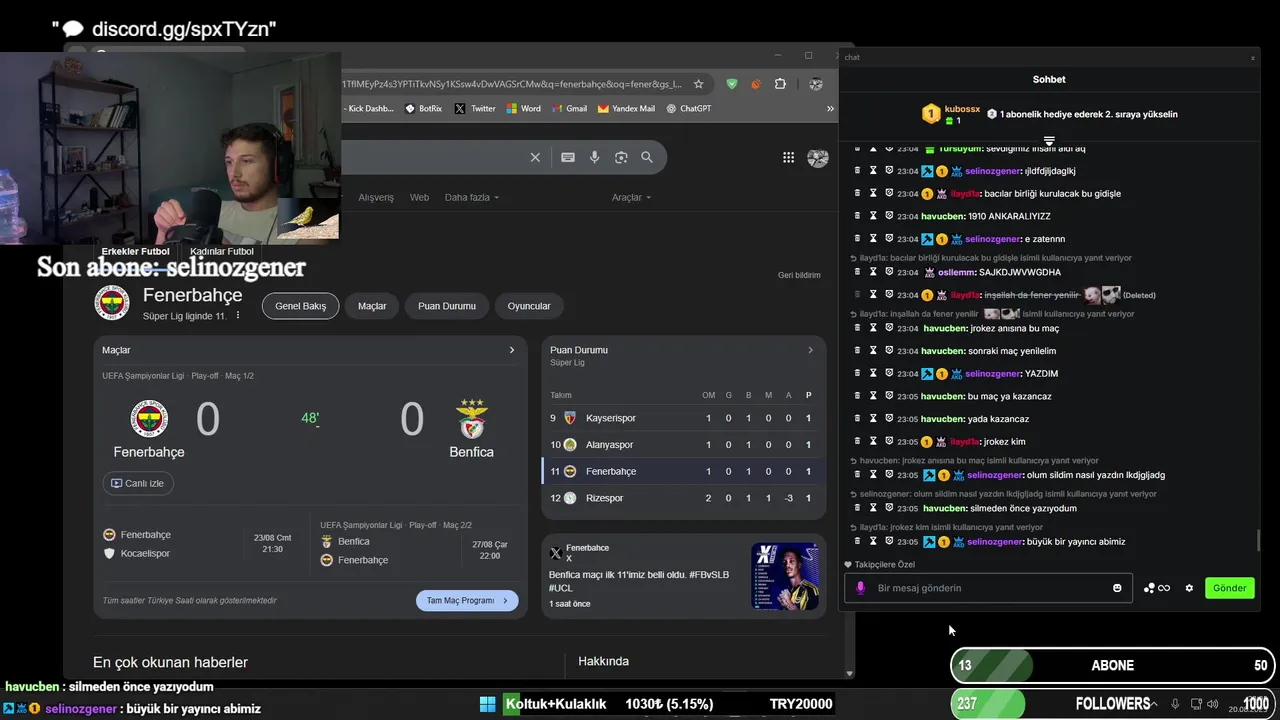Switch to the Alışveriş search tab
Screen dimensions: 1280x720
click(x=376, y=197)
